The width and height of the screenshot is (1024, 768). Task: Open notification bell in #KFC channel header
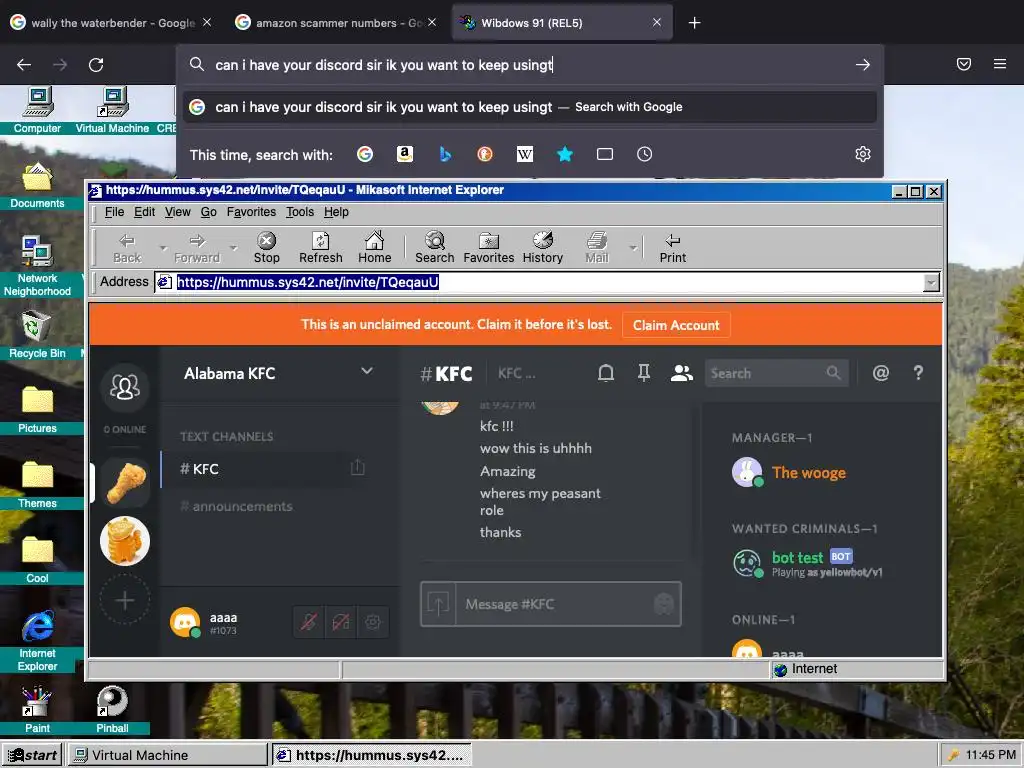[606, 373]
